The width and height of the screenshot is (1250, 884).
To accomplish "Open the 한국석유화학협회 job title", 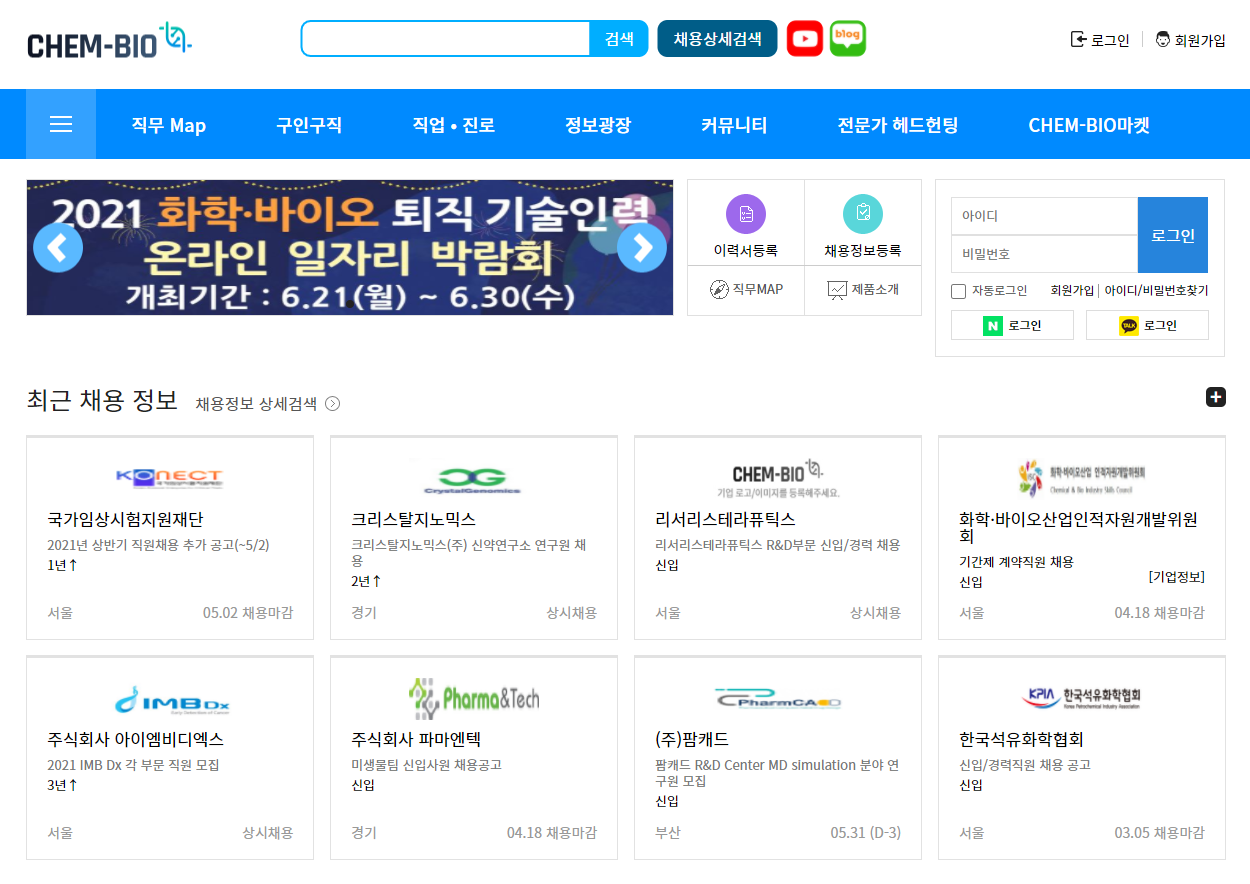I will [1022, 740].
